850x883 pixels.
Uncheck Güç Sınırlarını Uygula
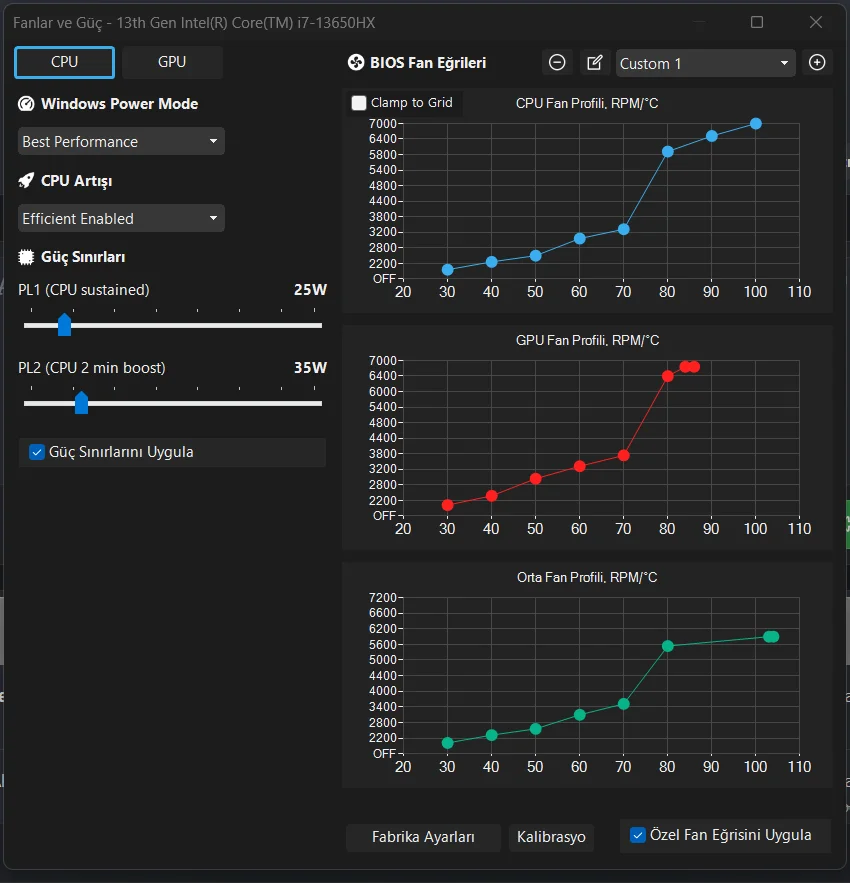coord(37,452)
